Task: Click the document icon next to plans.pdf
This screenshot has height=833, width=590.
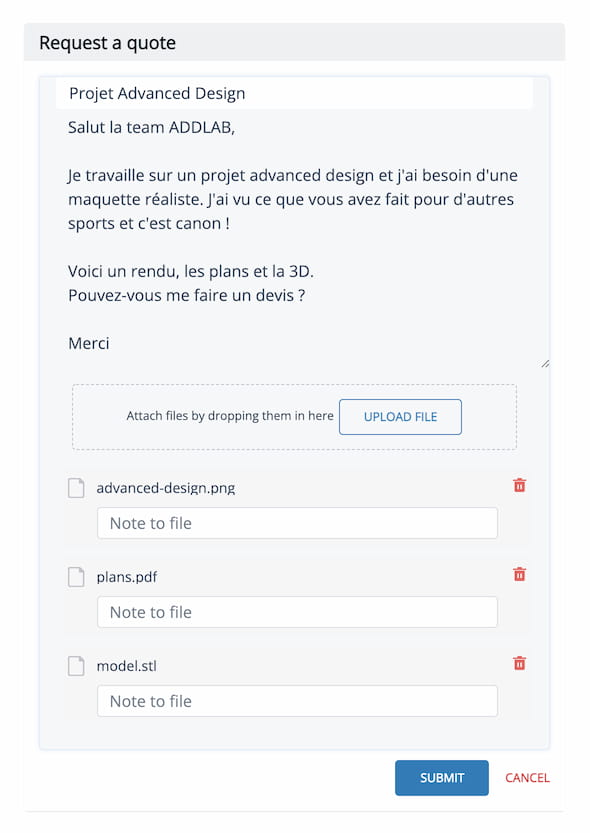Action: 76,577
